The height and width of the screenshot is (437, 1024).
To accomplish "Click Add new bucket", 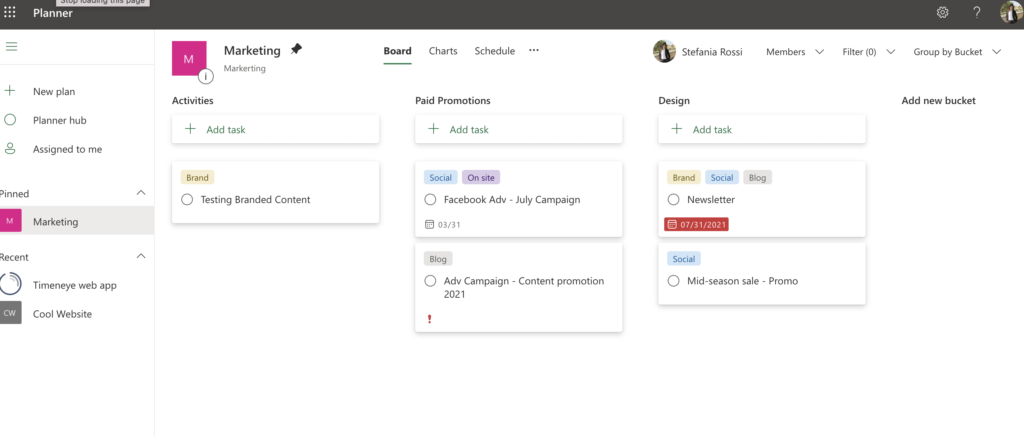I will click(938, 101).
